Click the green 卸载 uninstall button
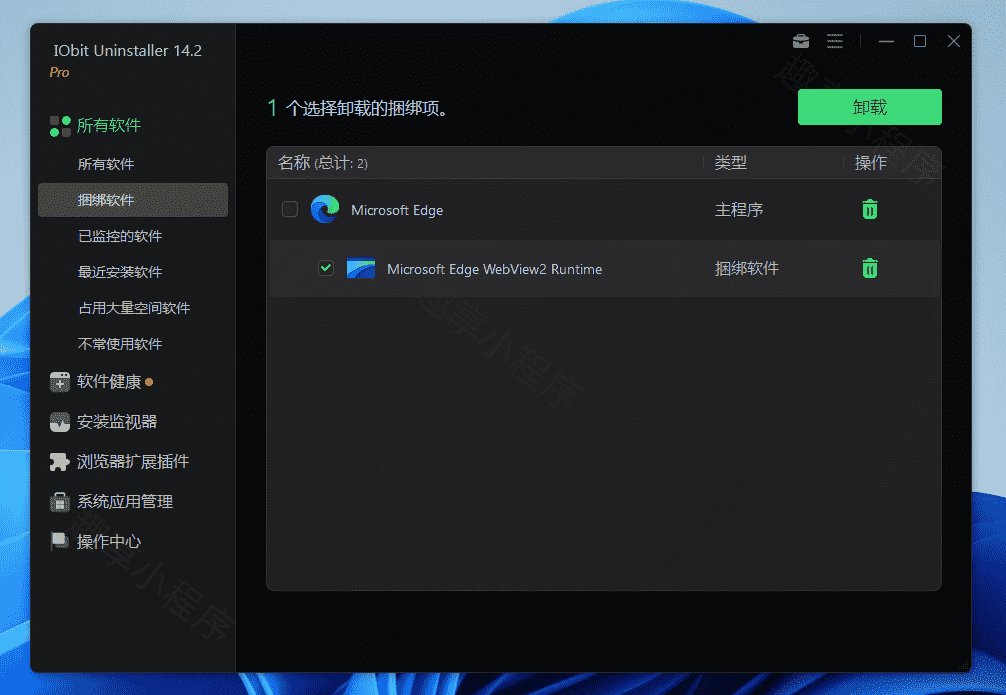Viewport: 1006px width, 695px height. [x=869, y=107]
